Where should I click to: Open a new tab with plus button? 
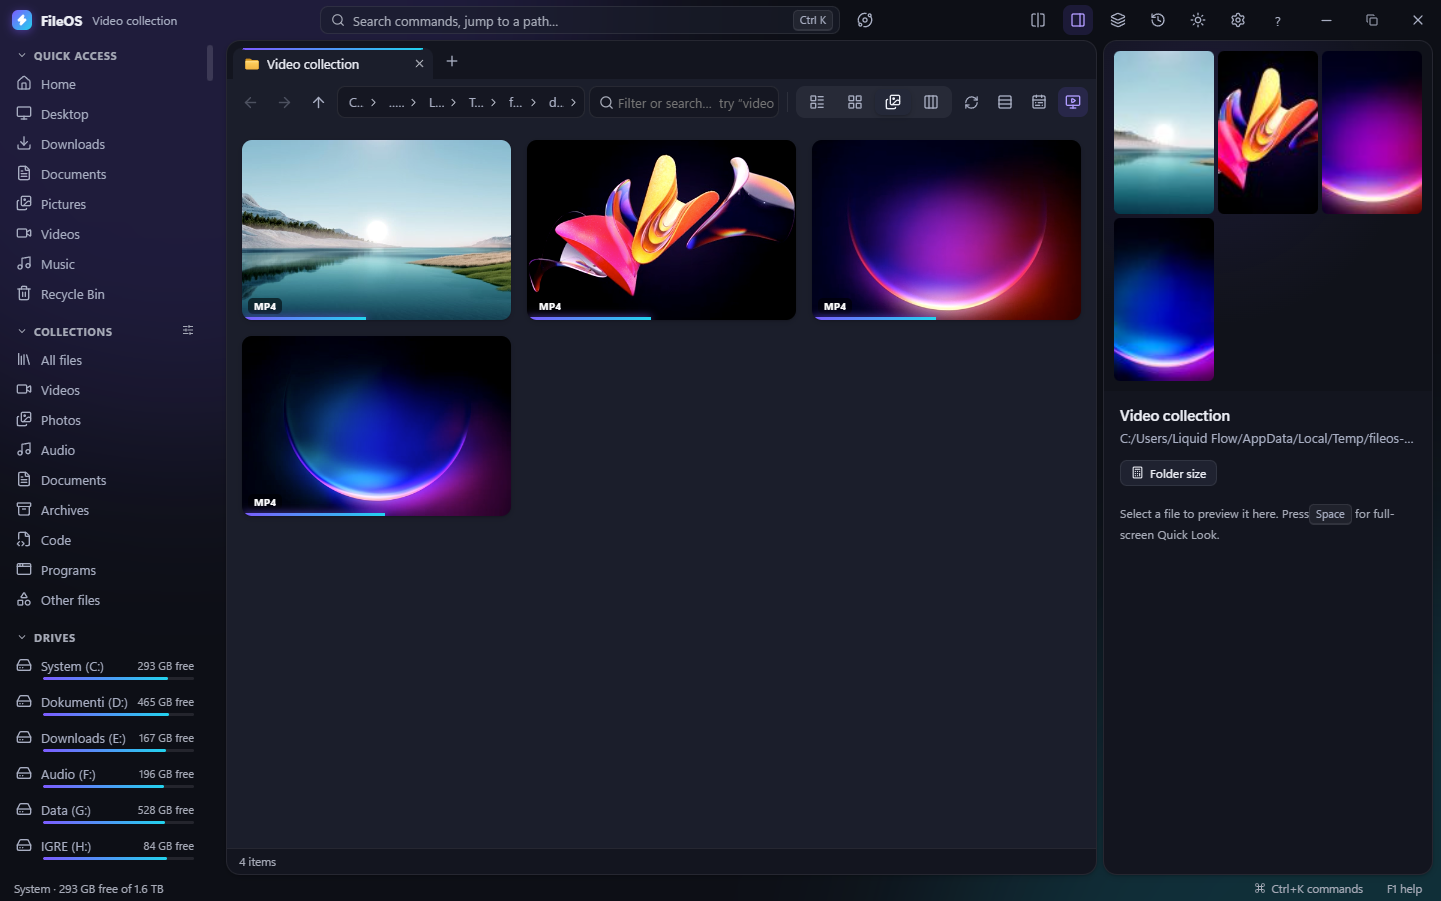point(452,62)
